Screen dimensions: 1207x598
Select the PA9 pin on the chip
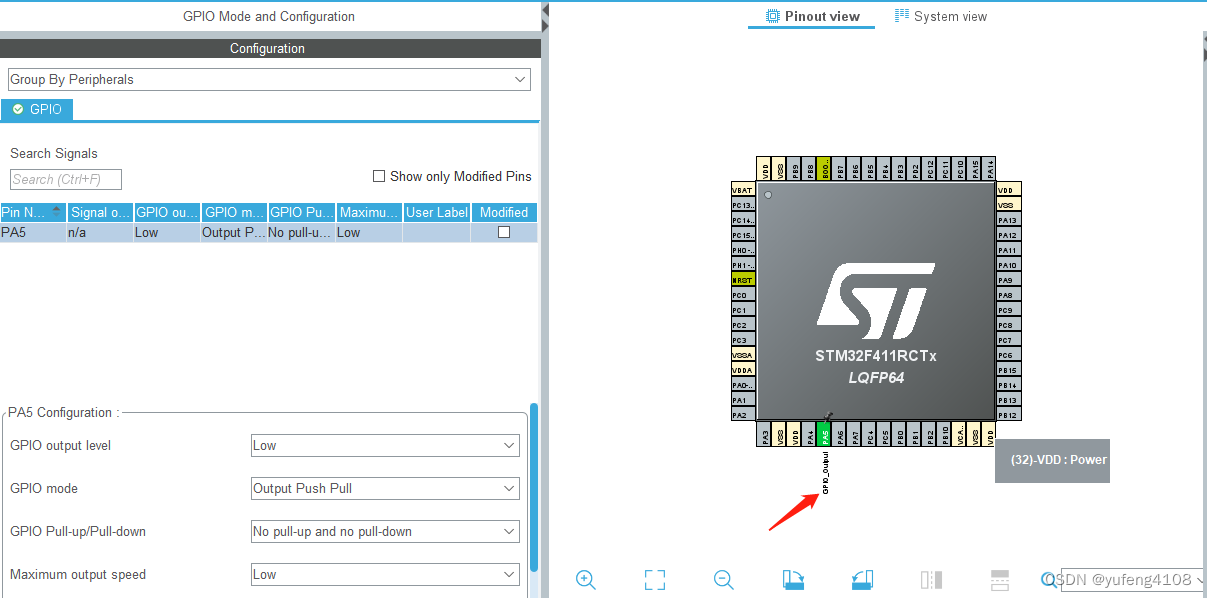[1009, 280]
